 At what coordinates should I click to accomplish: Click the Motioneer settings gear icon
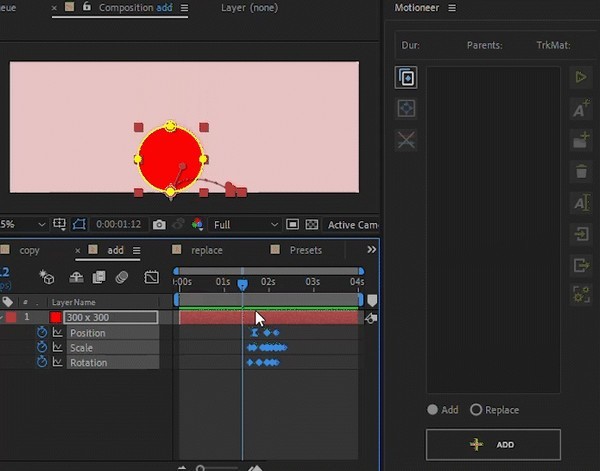(581, 294)
